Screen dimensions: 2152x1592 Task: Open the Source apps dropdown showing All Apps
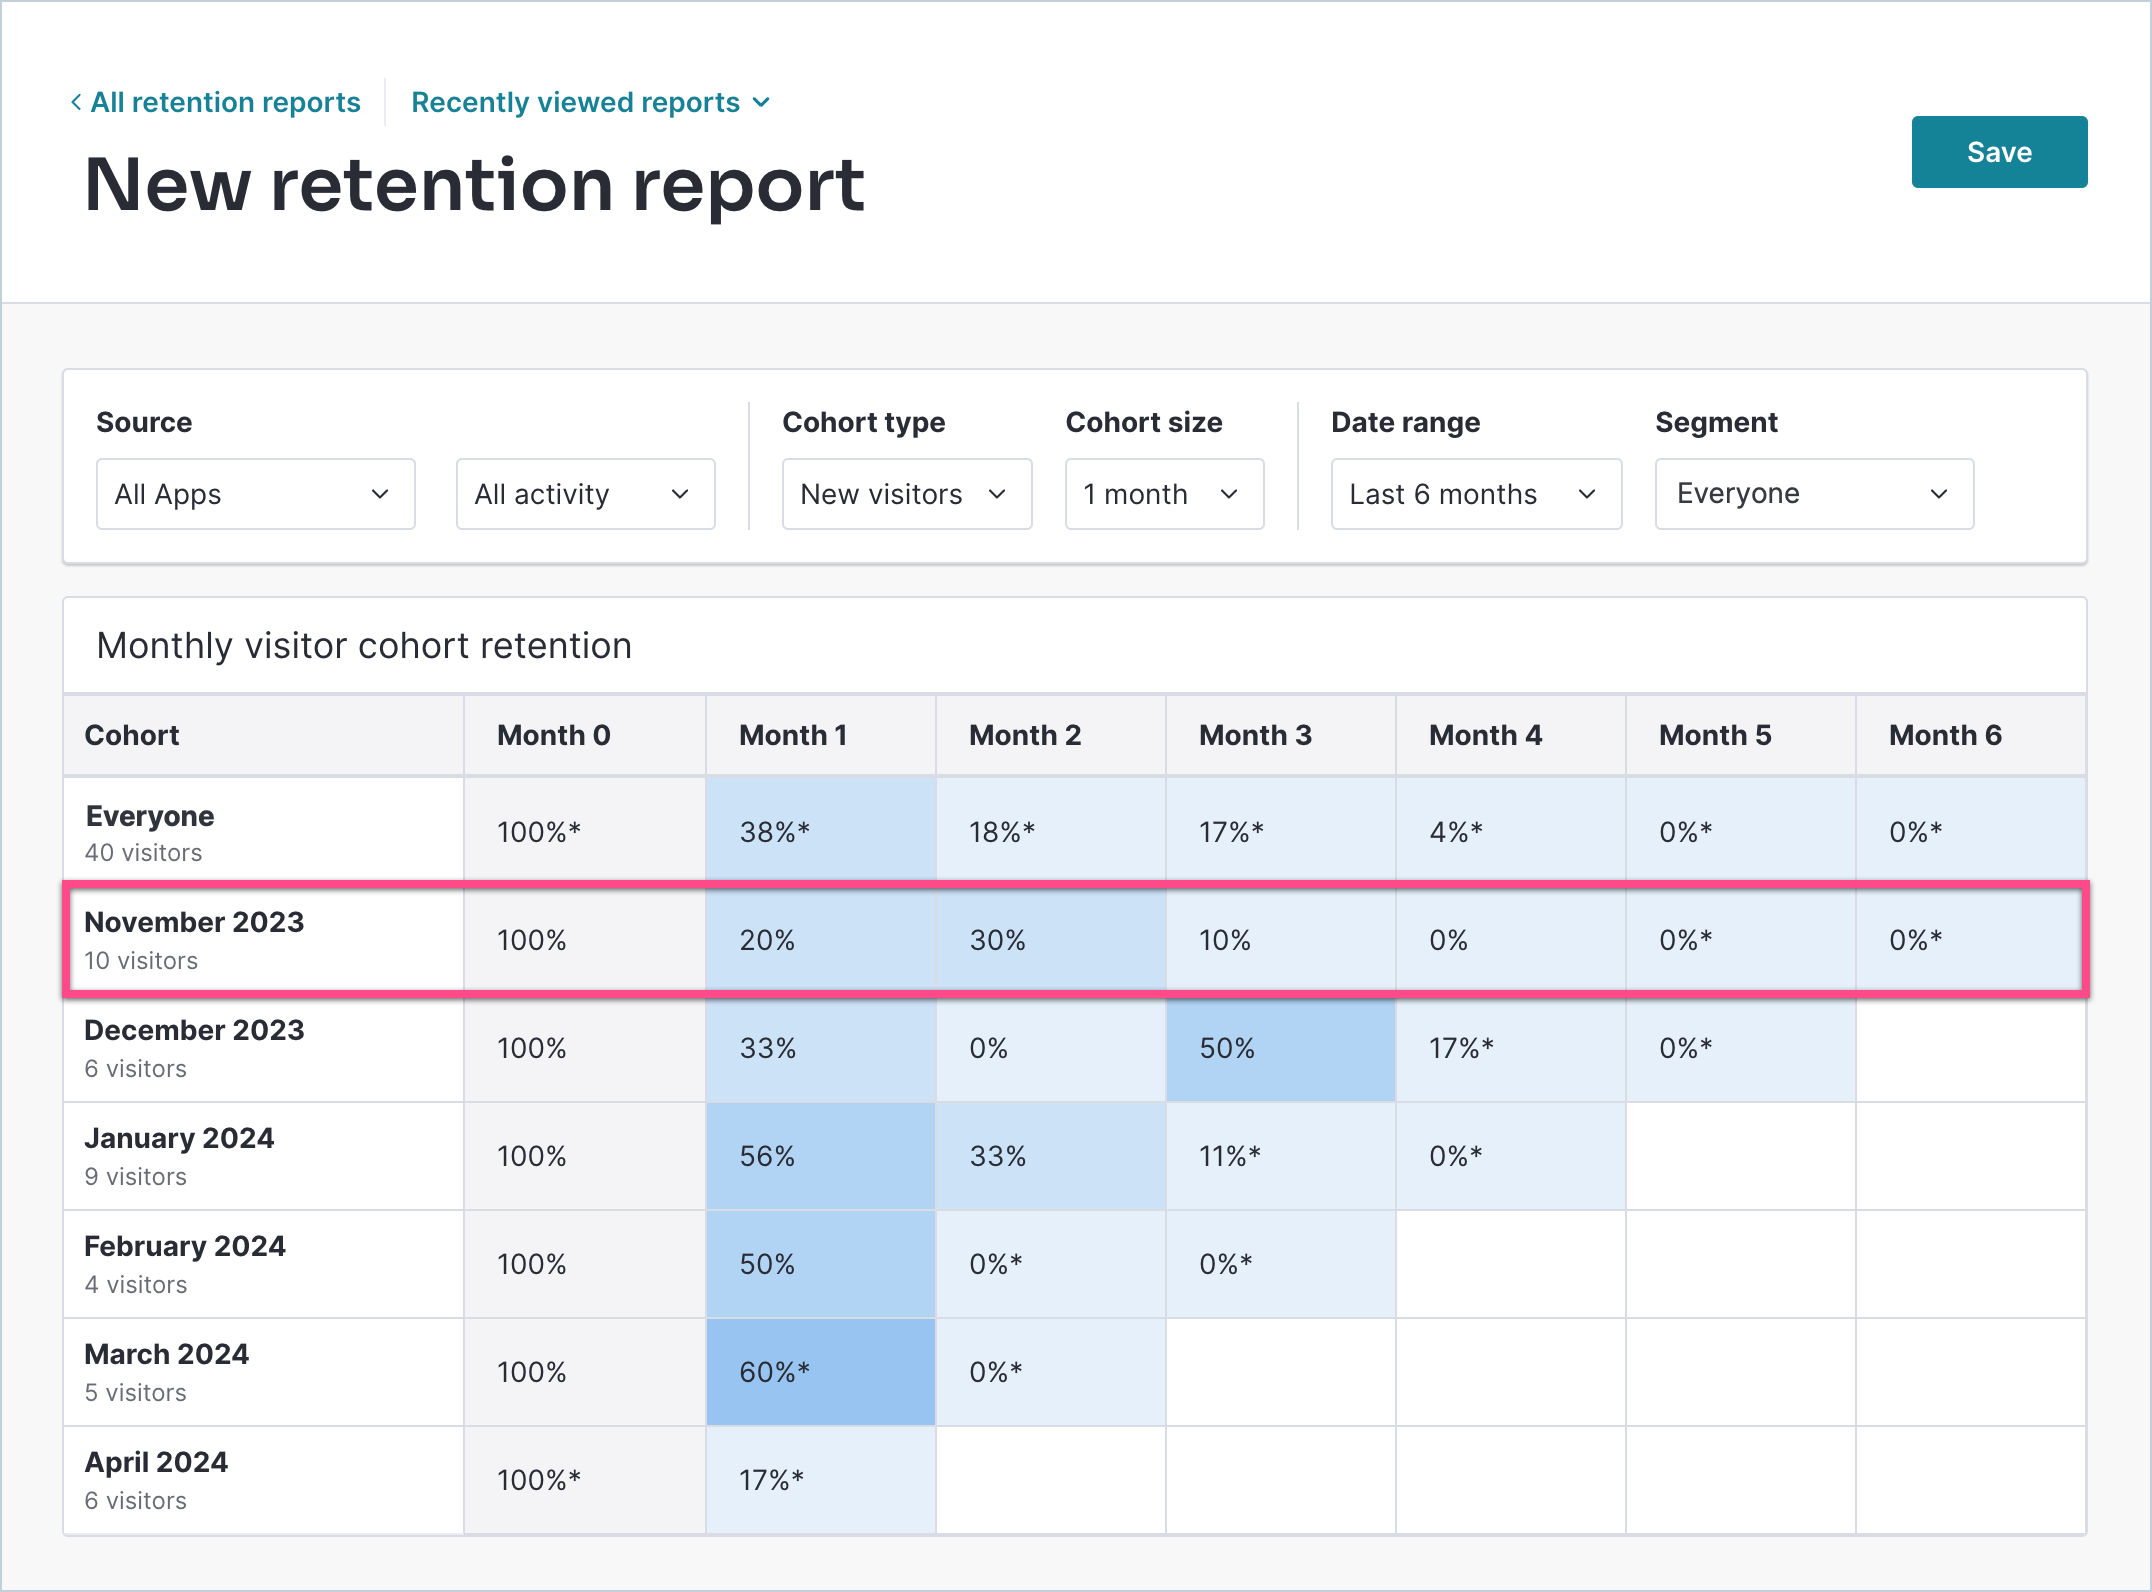(254, 493)
